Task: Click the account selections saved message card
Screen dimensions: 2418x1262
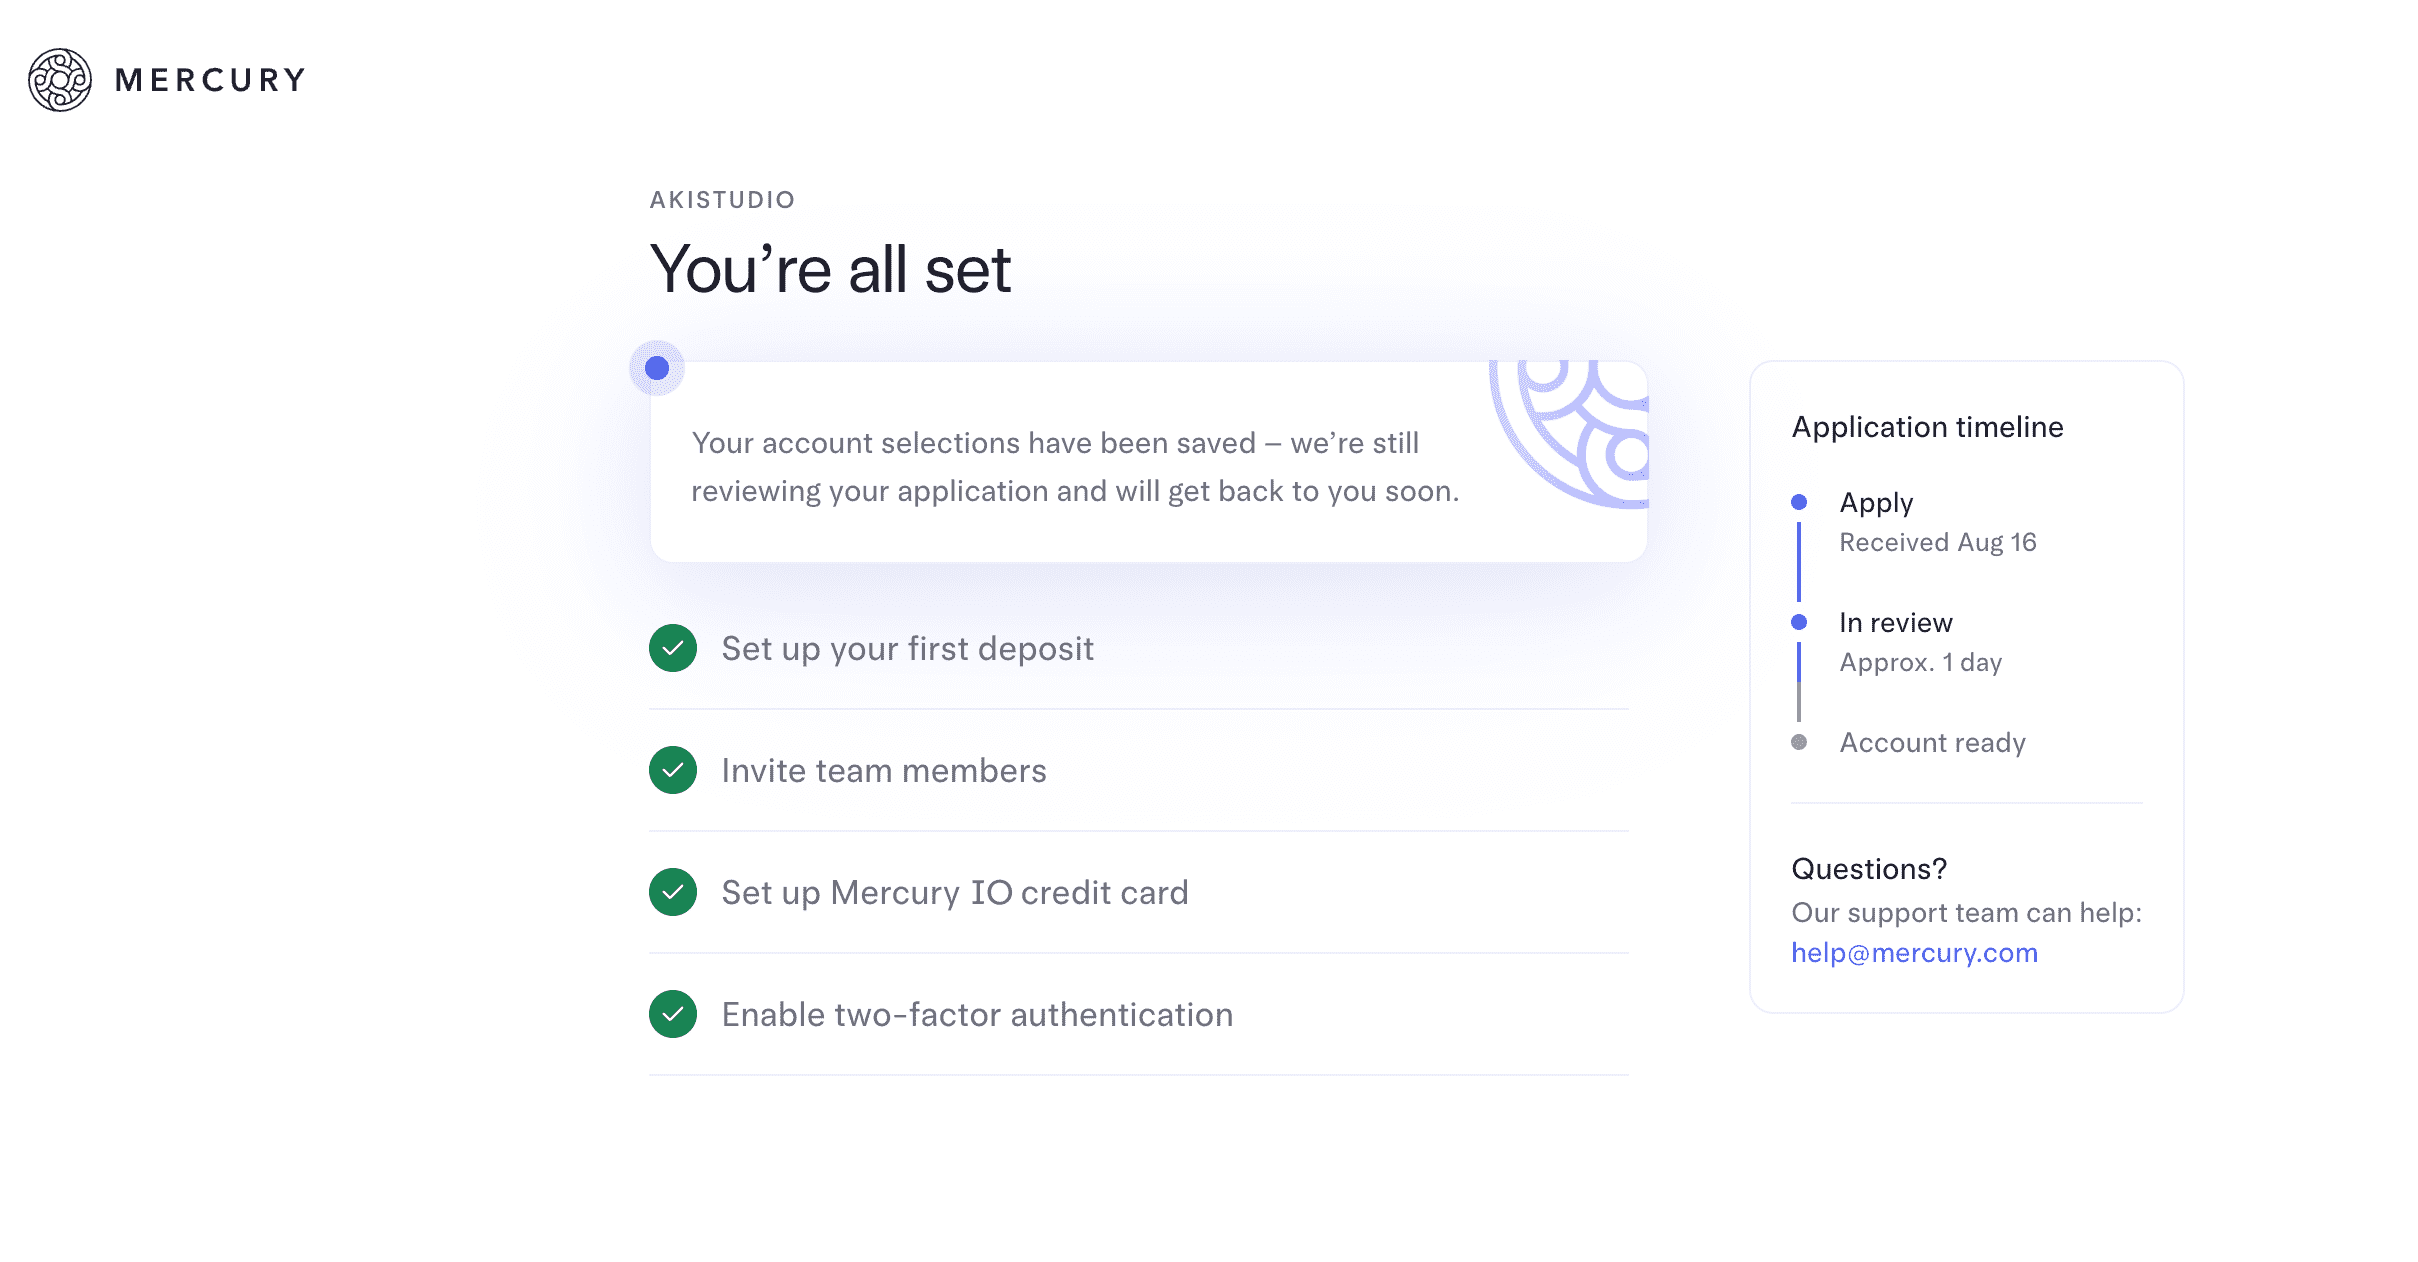Action: pyautogui.click(x=1075, y=467)
